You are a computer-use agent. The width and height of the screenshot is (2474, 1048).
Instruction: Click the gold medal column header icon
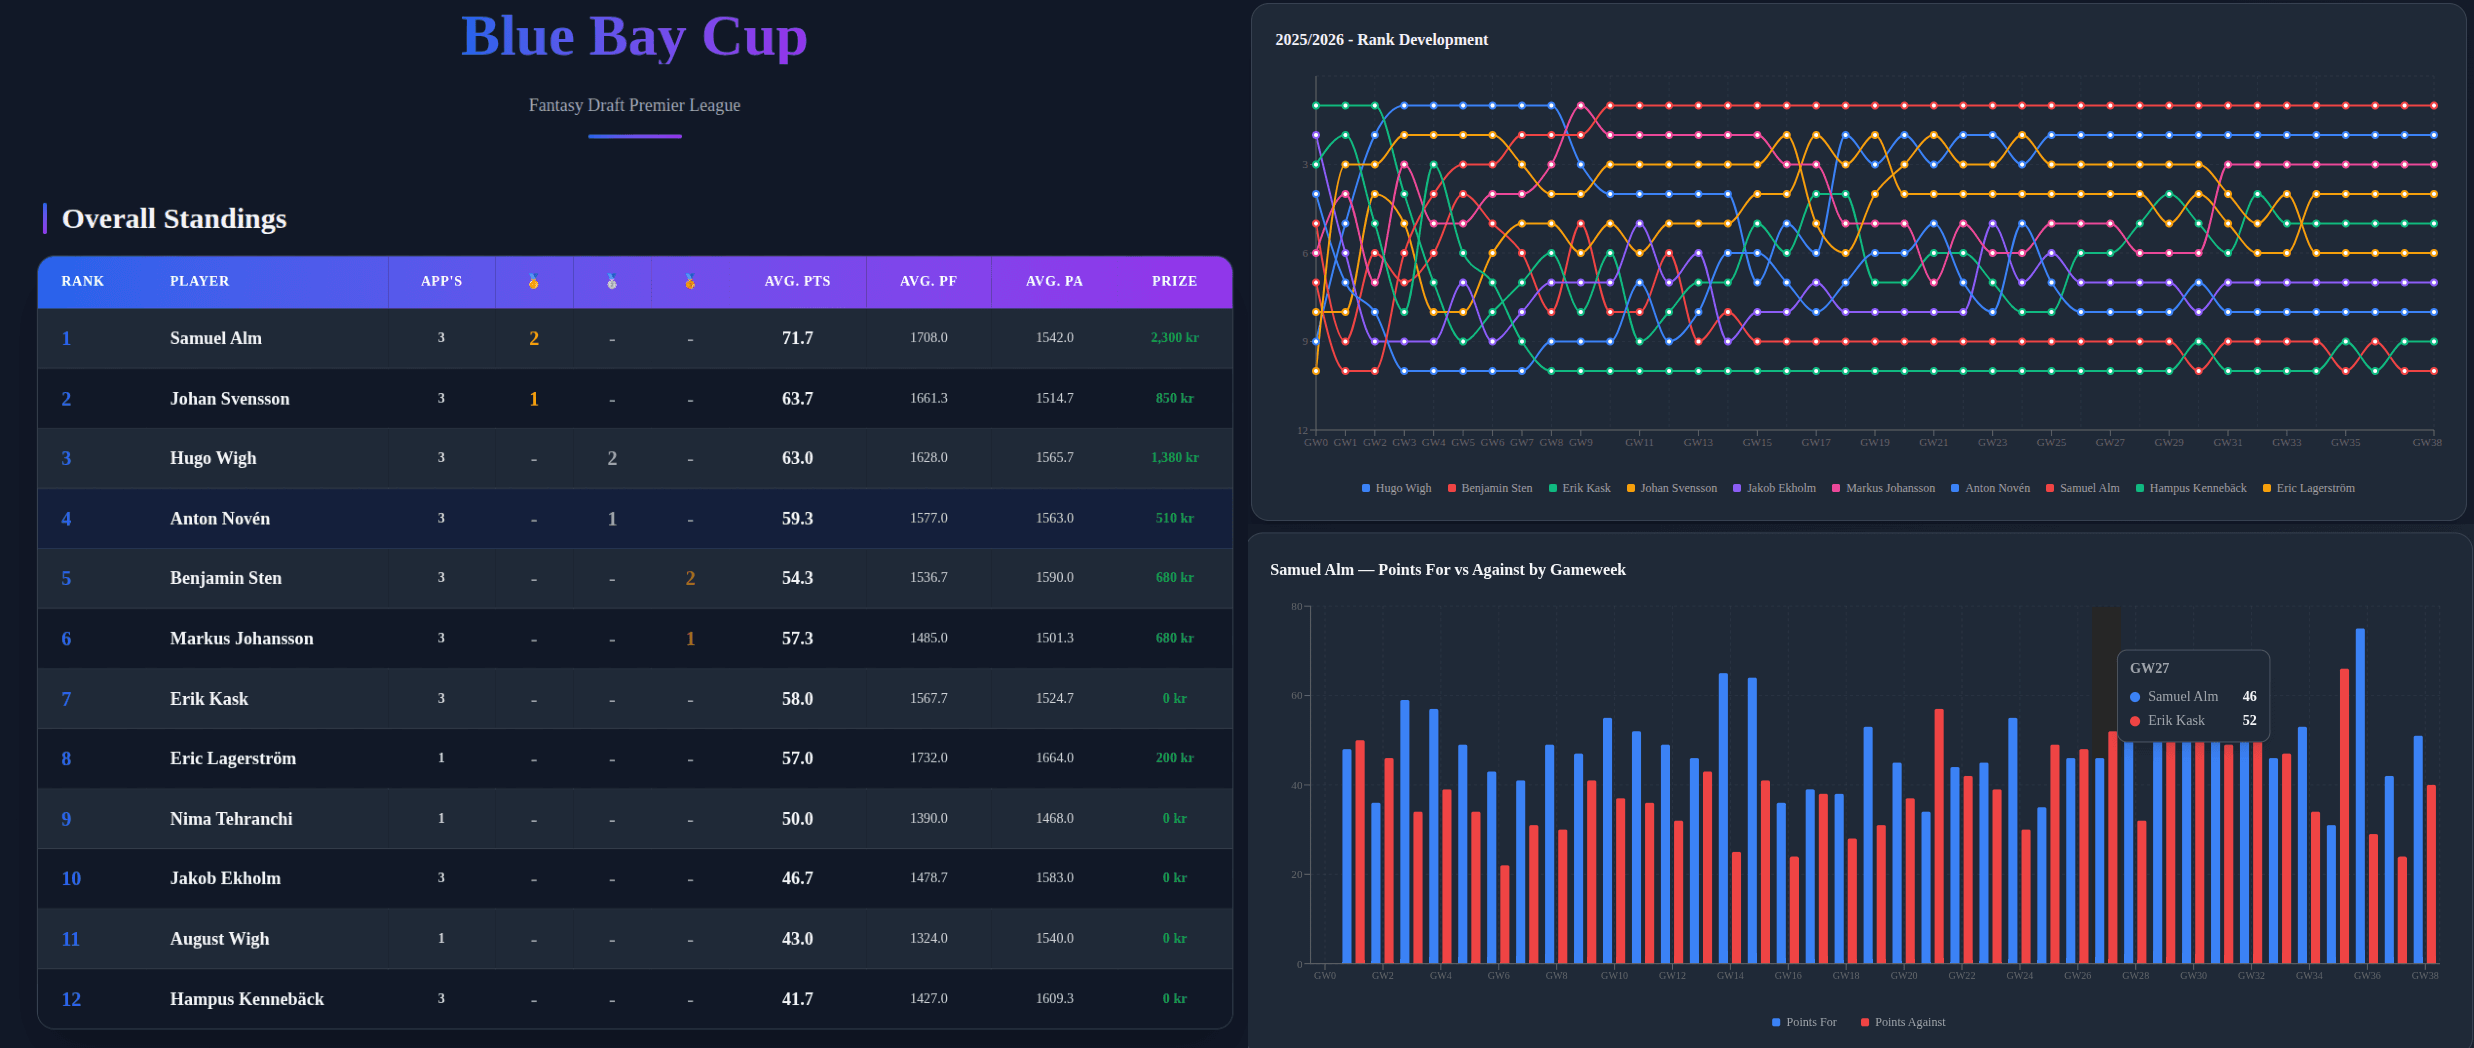pyautogui.click(x=534, y=282)
